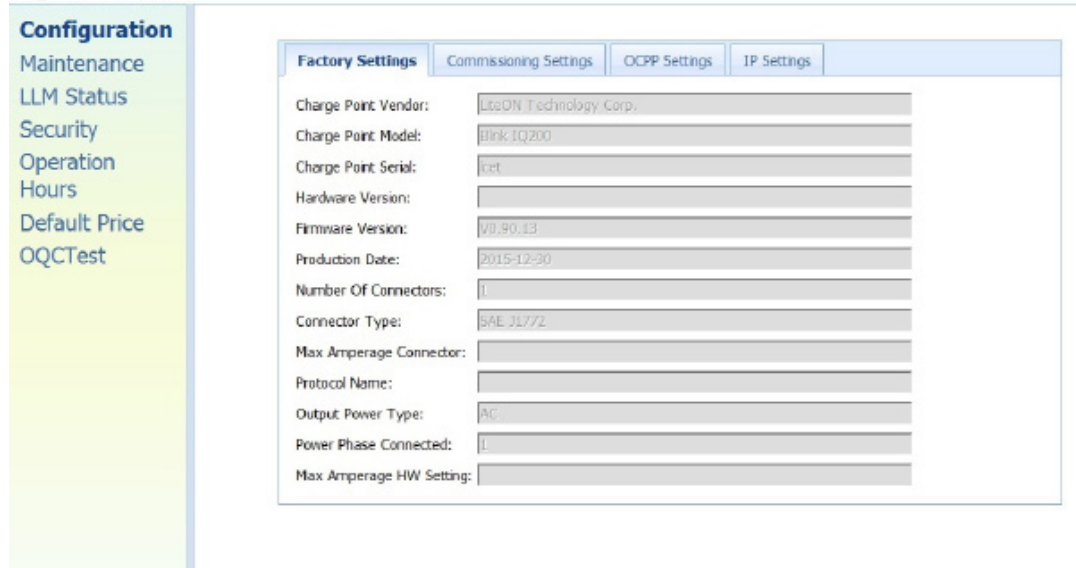
Task: Click the Production Date field
Action: pyautogui.click(x=694, y=260)
